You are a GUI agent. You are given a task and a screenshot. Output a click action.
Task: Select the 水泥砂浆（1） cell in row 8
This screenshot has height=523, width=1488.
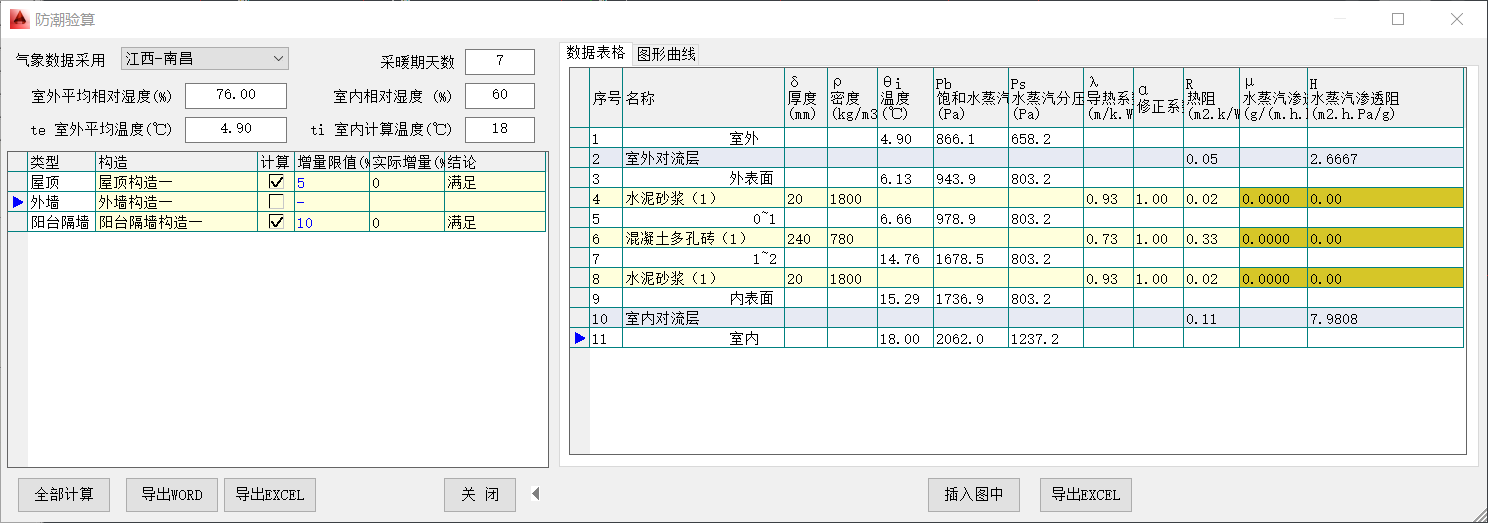pos(703,278)
